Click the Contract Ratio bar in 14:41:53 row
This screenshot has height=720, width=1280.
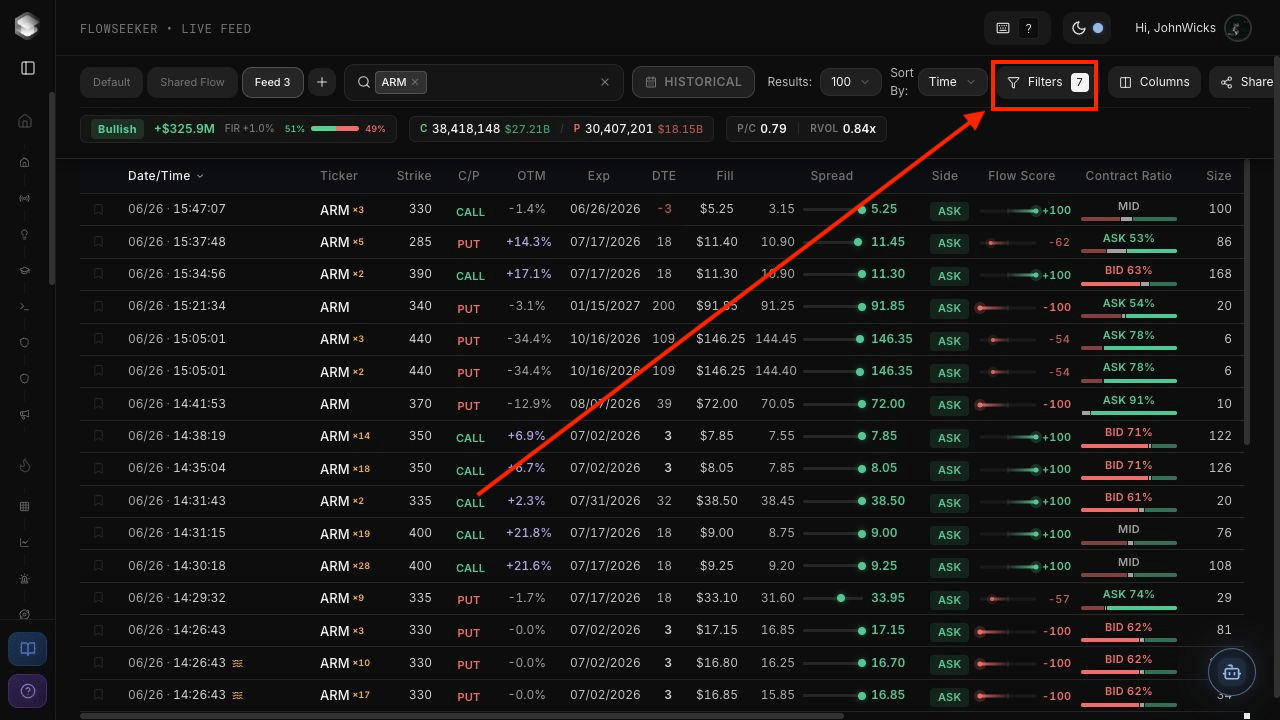(1128, 413)
